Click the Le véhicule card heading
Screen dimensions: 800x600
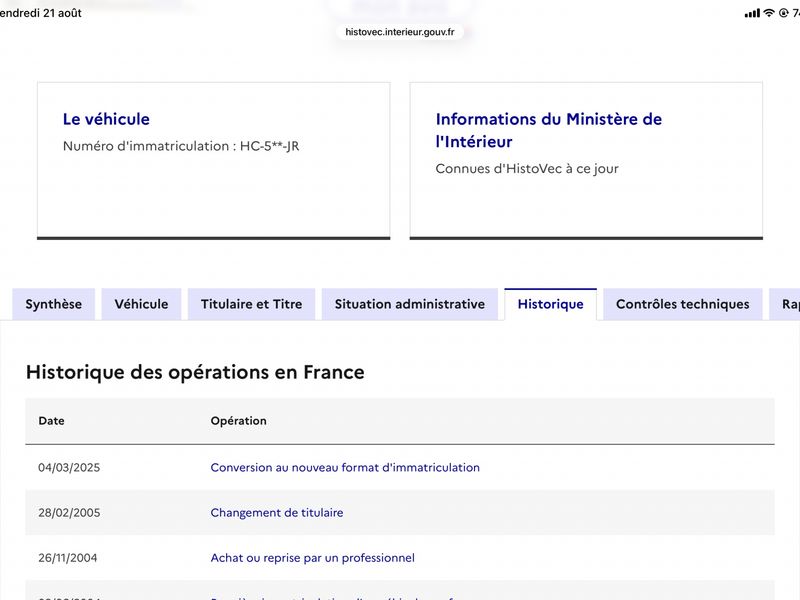click(106, 119)
